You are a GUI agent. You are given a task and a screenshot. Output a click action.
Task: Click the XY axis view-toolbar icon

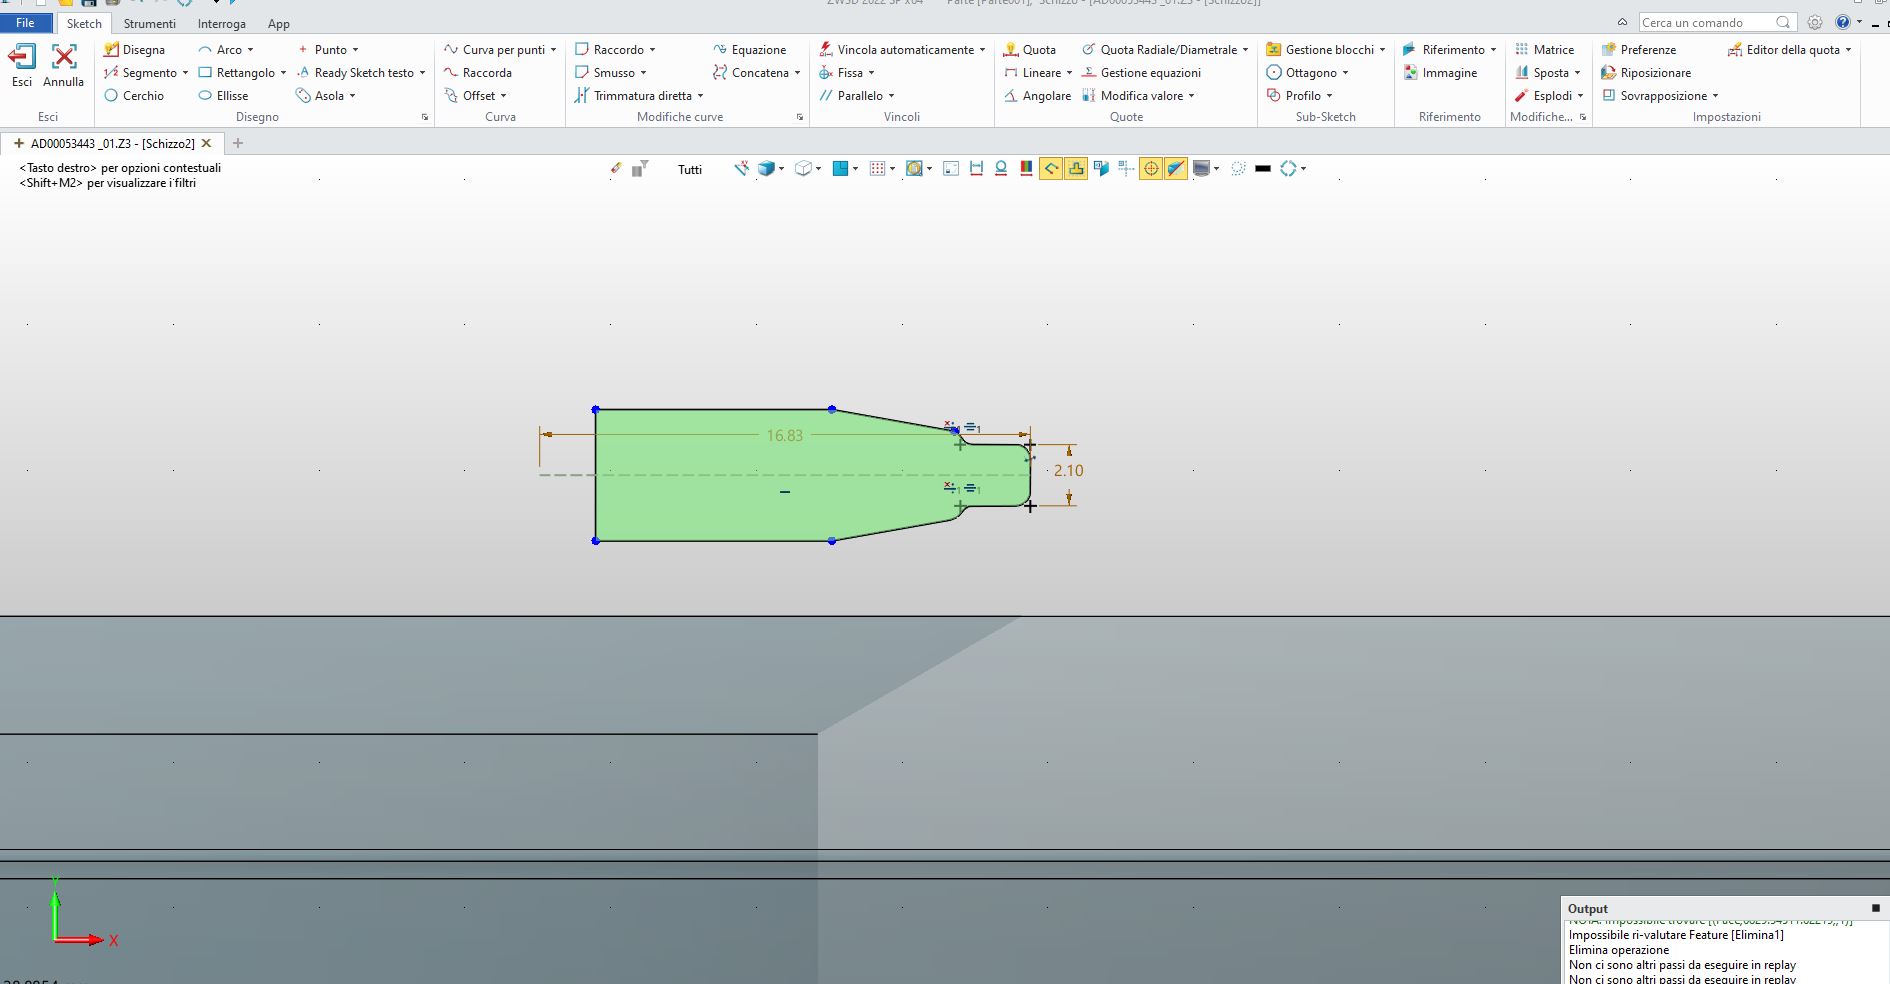pos(741,169)
